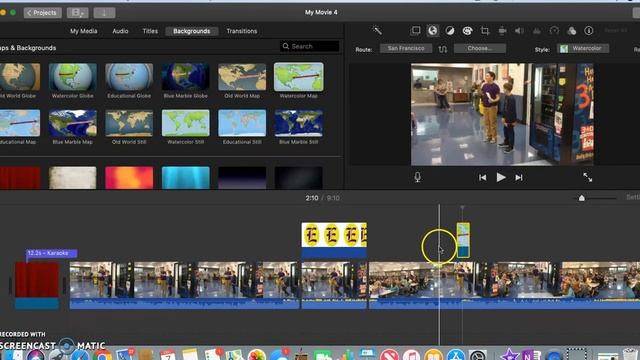Image resolution: width=640 pixels, height=360 pixels.
Task: Select the Backgrounds tab
Action: (191, 31)
